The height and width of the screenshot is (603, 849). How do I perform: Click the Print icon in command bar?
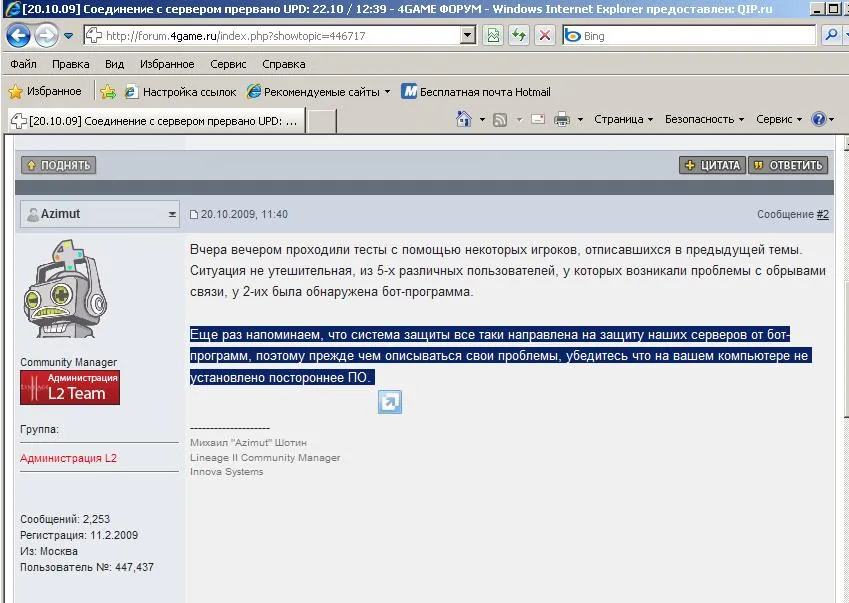point(562,119)
